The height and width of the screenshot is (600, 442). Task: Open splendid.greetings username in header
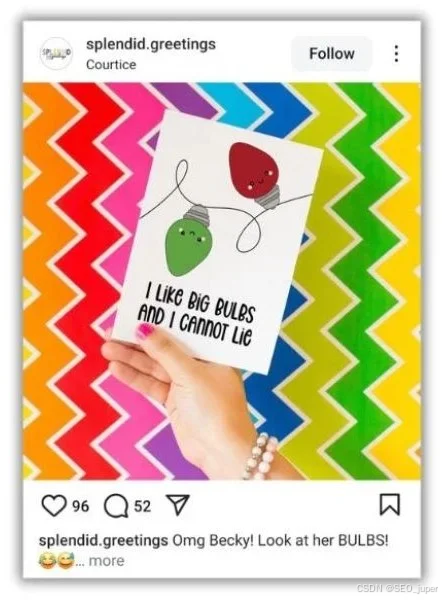coord(151,44)
